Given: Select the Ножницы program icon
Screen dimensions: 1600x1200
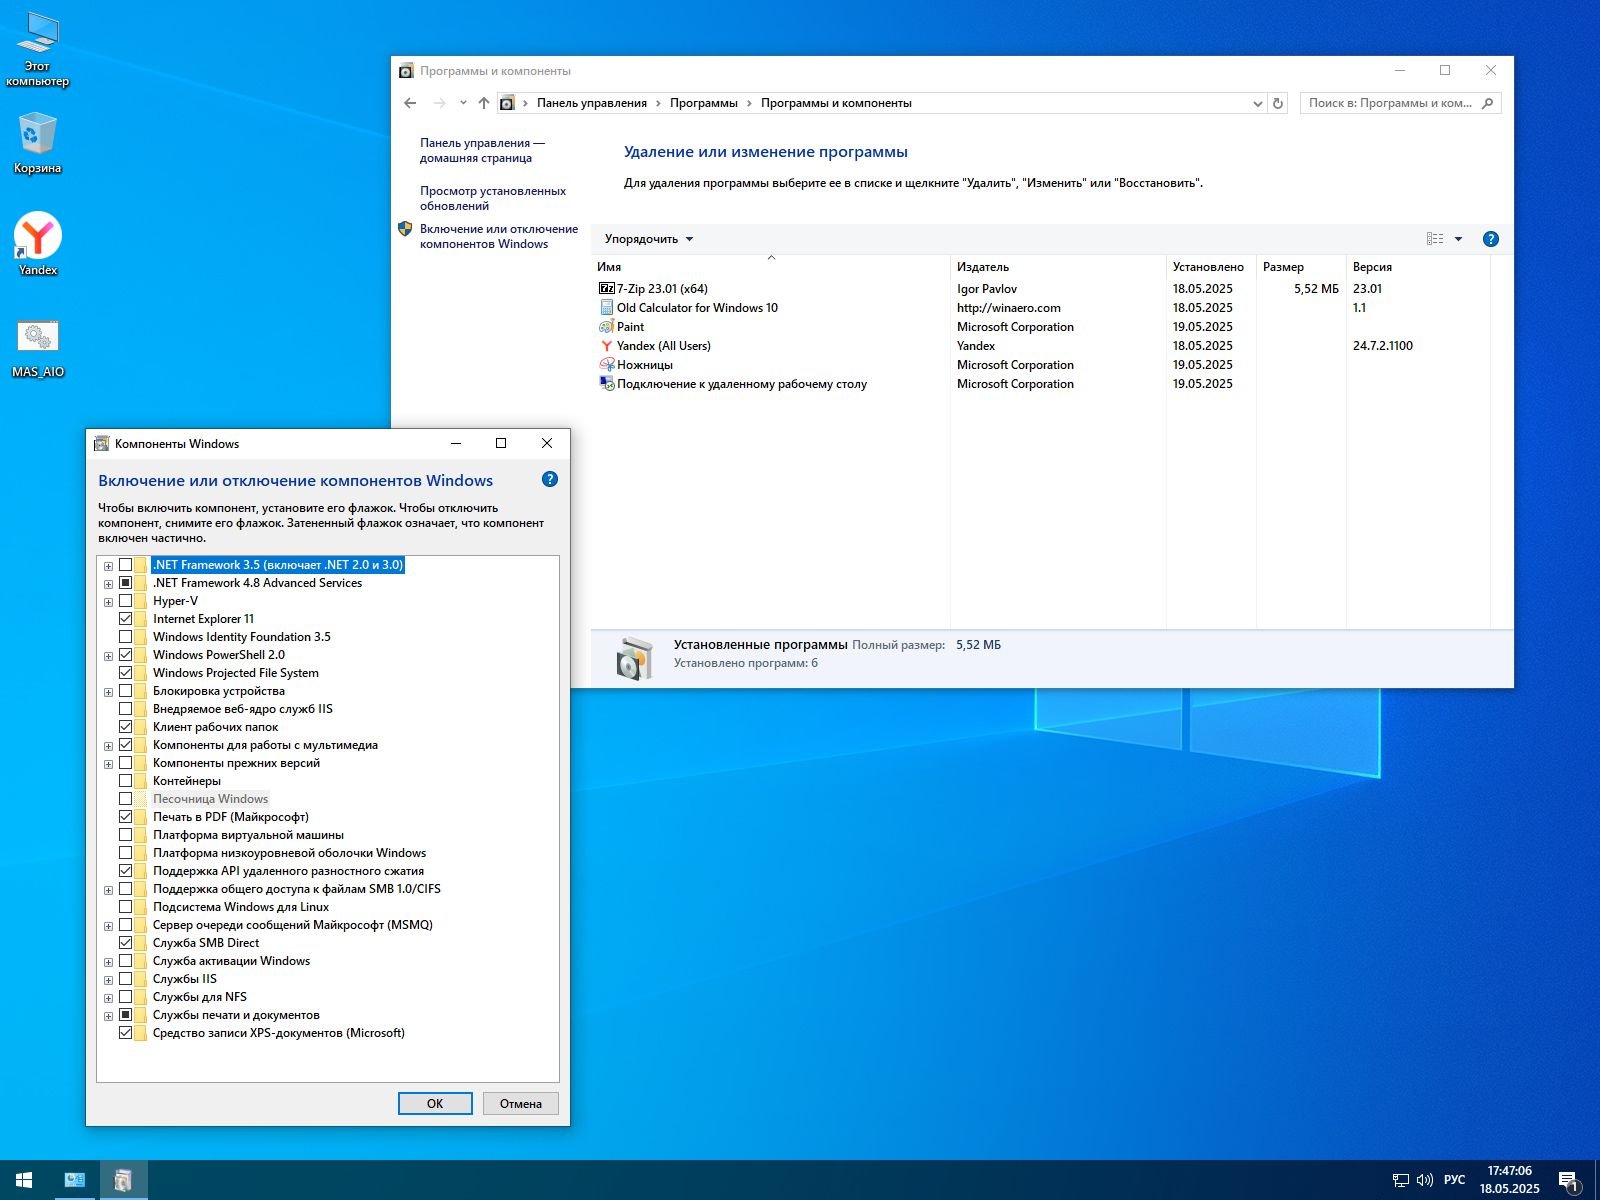Looking at the screenshot, I should coord(606,364).
